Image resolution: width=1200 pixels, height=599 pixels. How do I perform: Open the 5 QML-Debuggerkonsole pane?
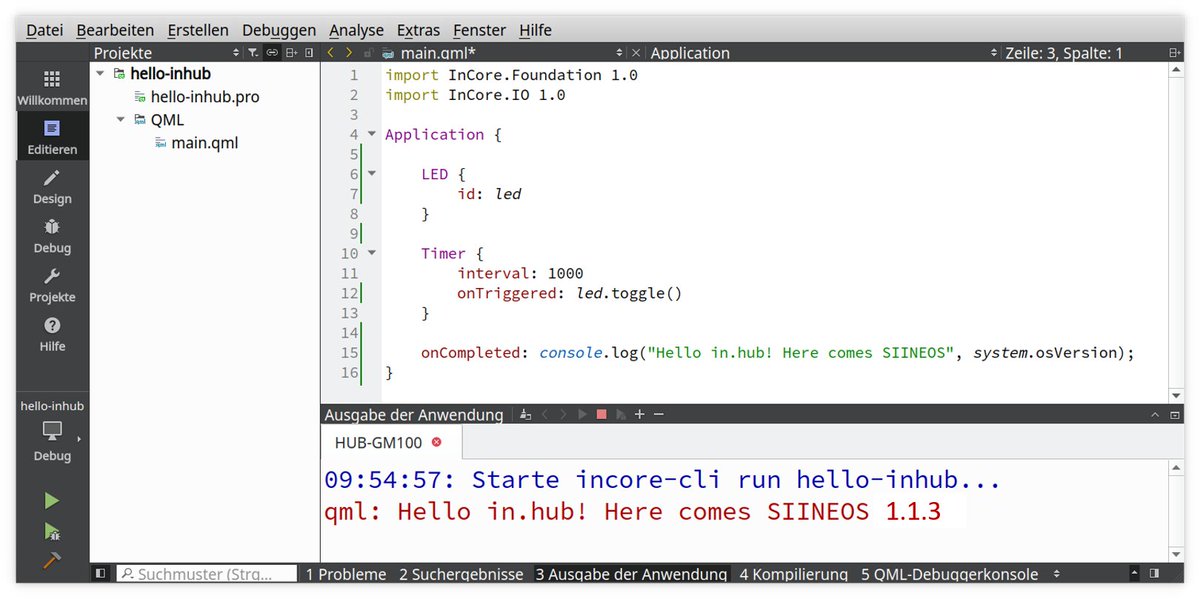[949, 574]
